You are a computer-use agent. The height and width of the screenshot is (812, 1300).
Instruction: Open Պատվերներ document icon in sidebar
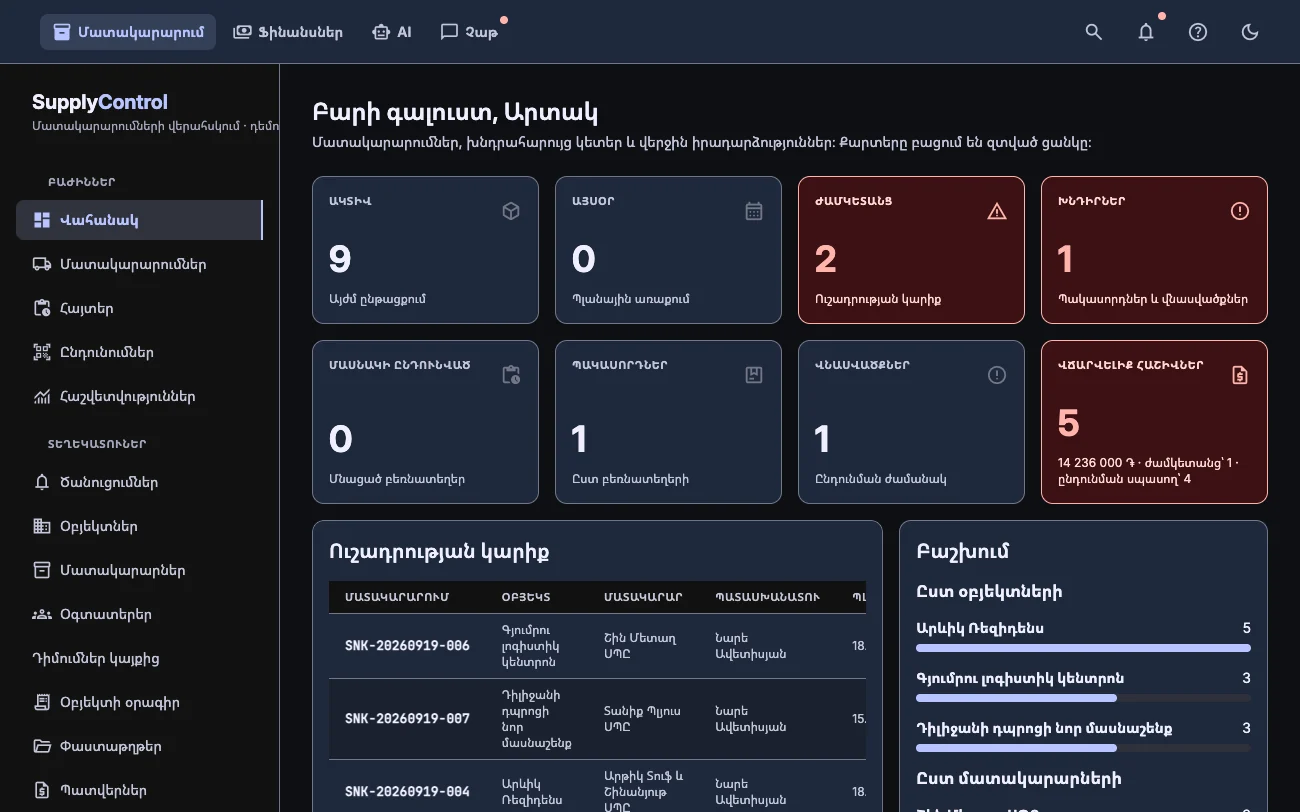(42, 790)
